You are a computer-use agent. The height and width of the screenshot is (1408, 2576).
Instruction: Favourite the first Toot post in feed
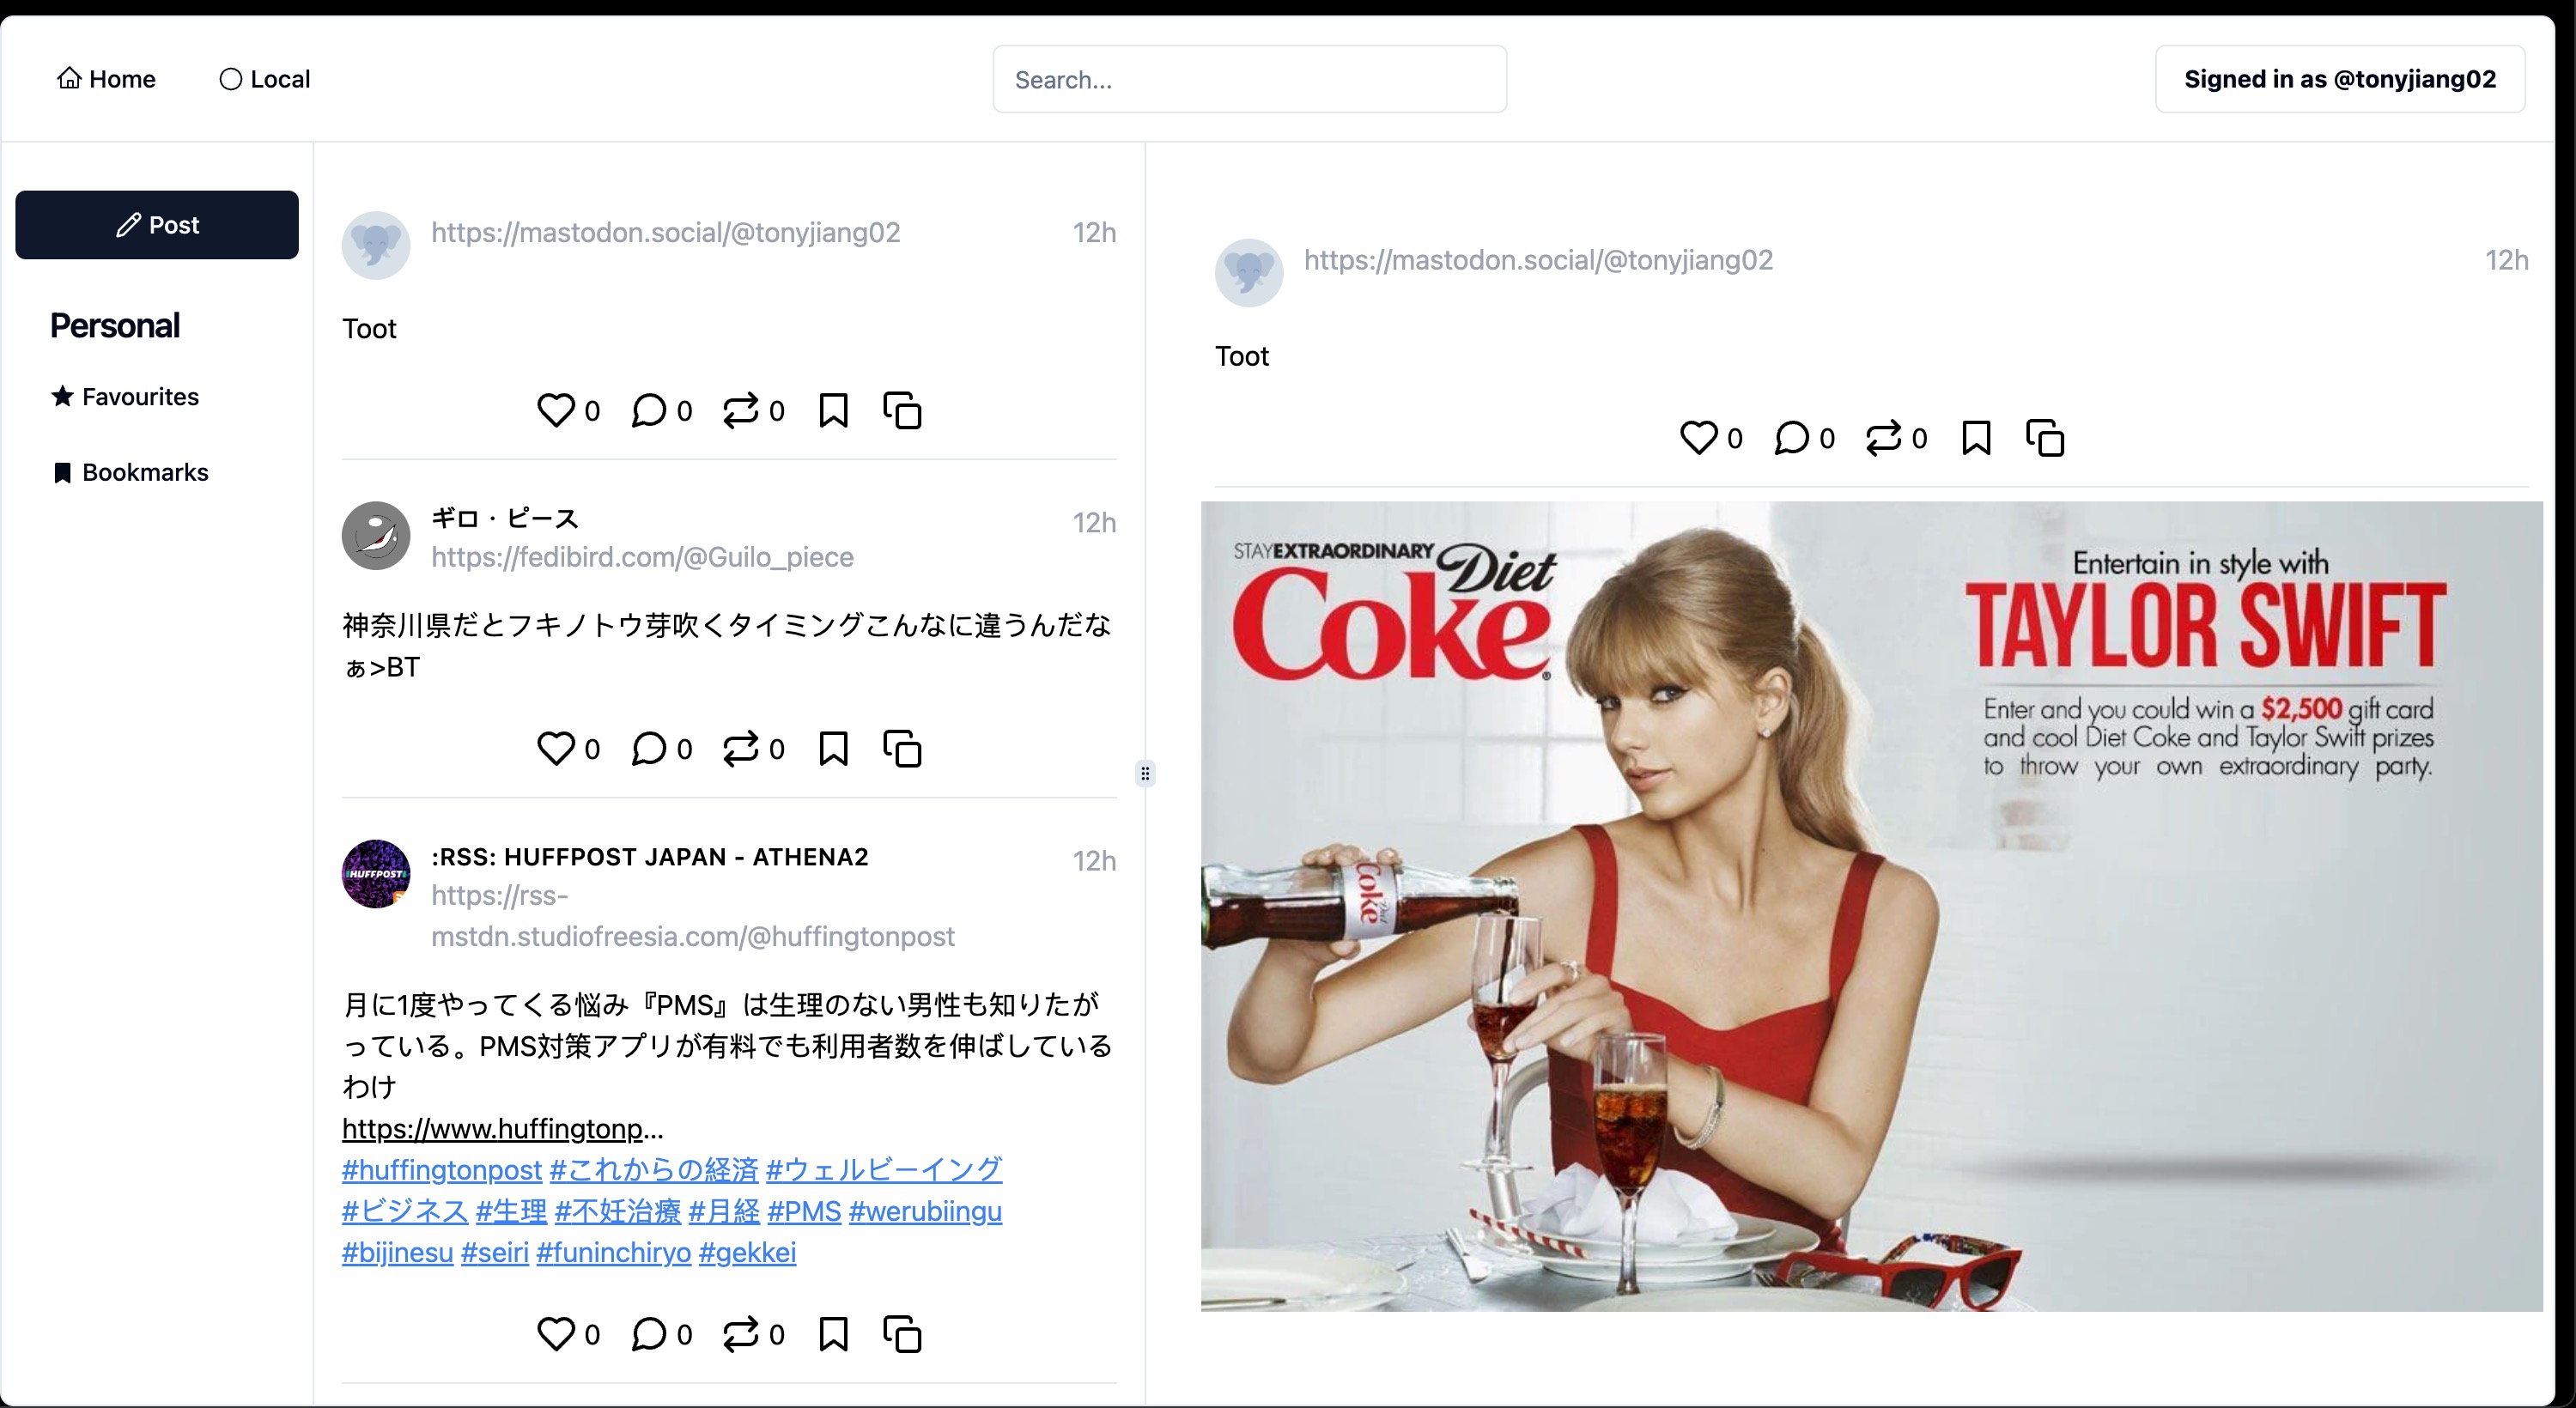(556, 410)
